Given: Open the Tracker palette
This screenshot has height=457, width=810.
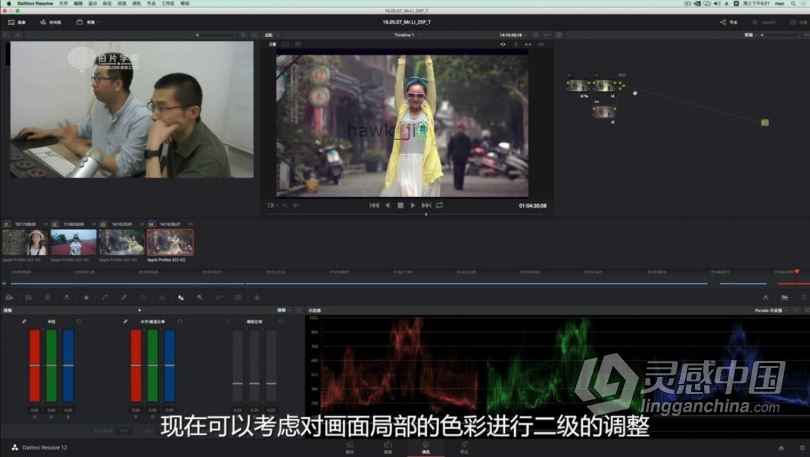Looking at the screenshot, I should (162, 297).
